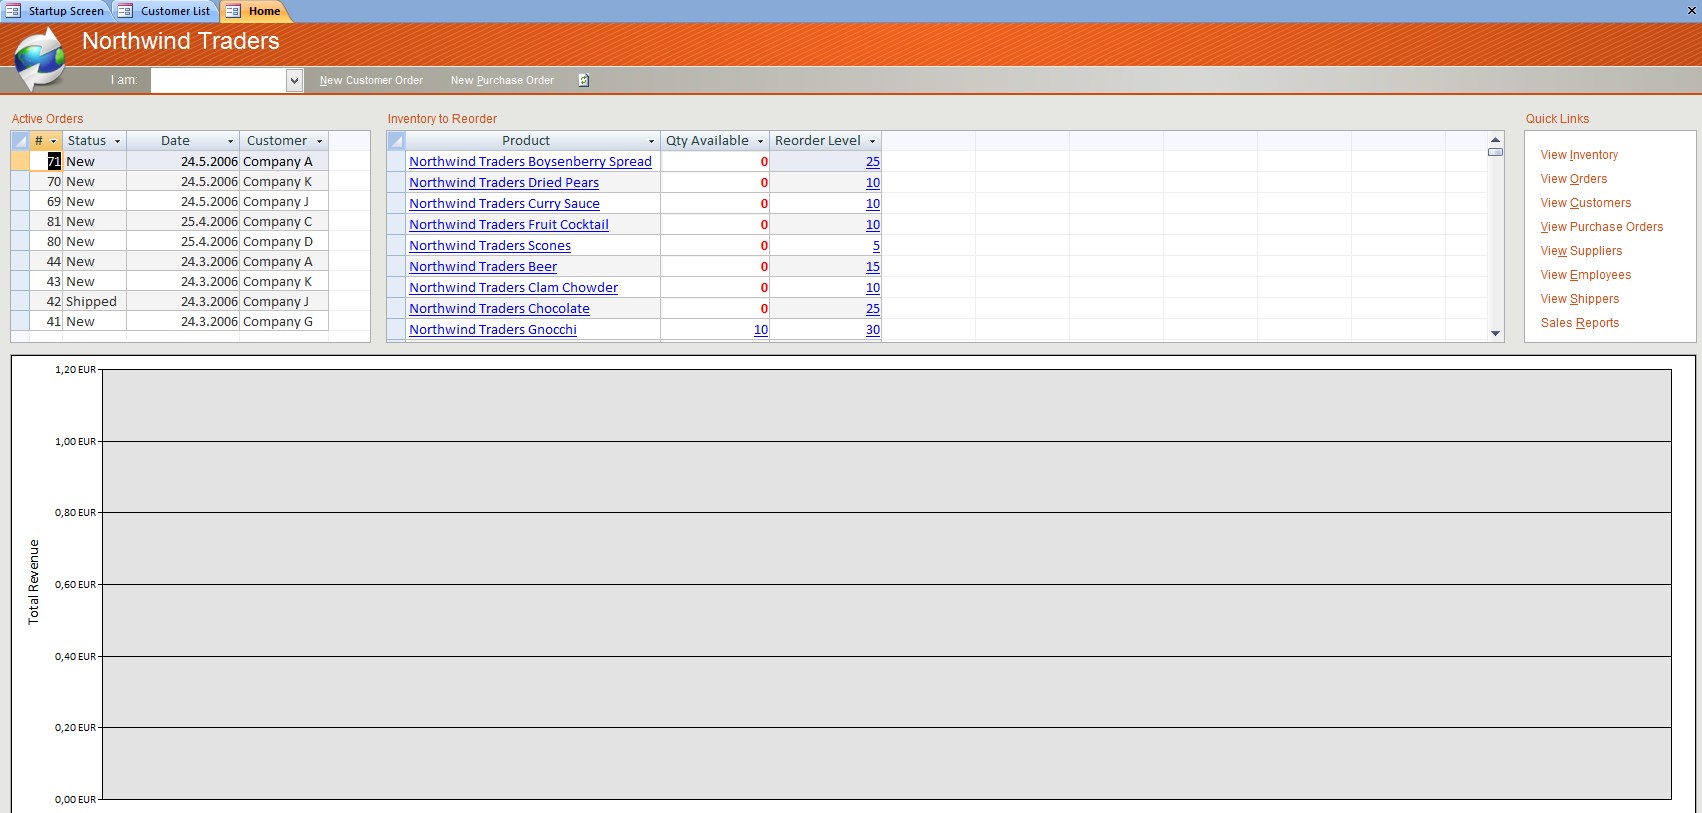
Task: Click row selector of order 43
Action: click(x=20, y=281)
